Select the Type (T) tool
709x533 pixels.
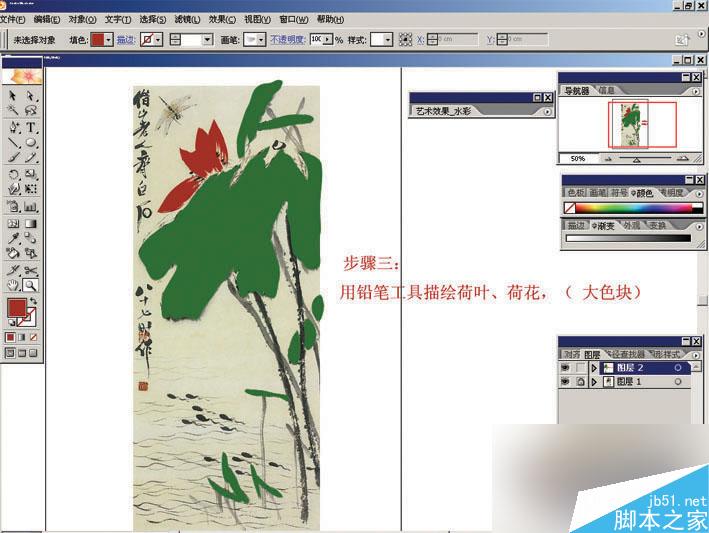(30, 127)
